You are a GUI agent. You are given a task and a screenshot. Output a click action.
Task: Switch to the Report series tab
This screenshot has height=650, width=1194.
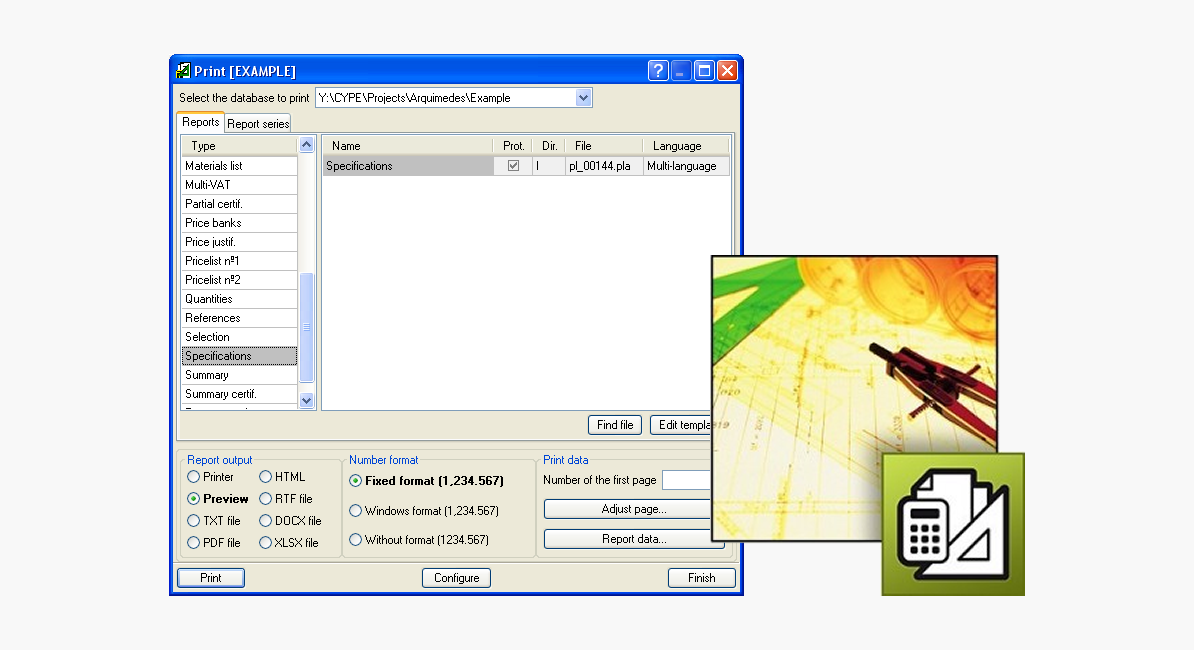(258, 123)
